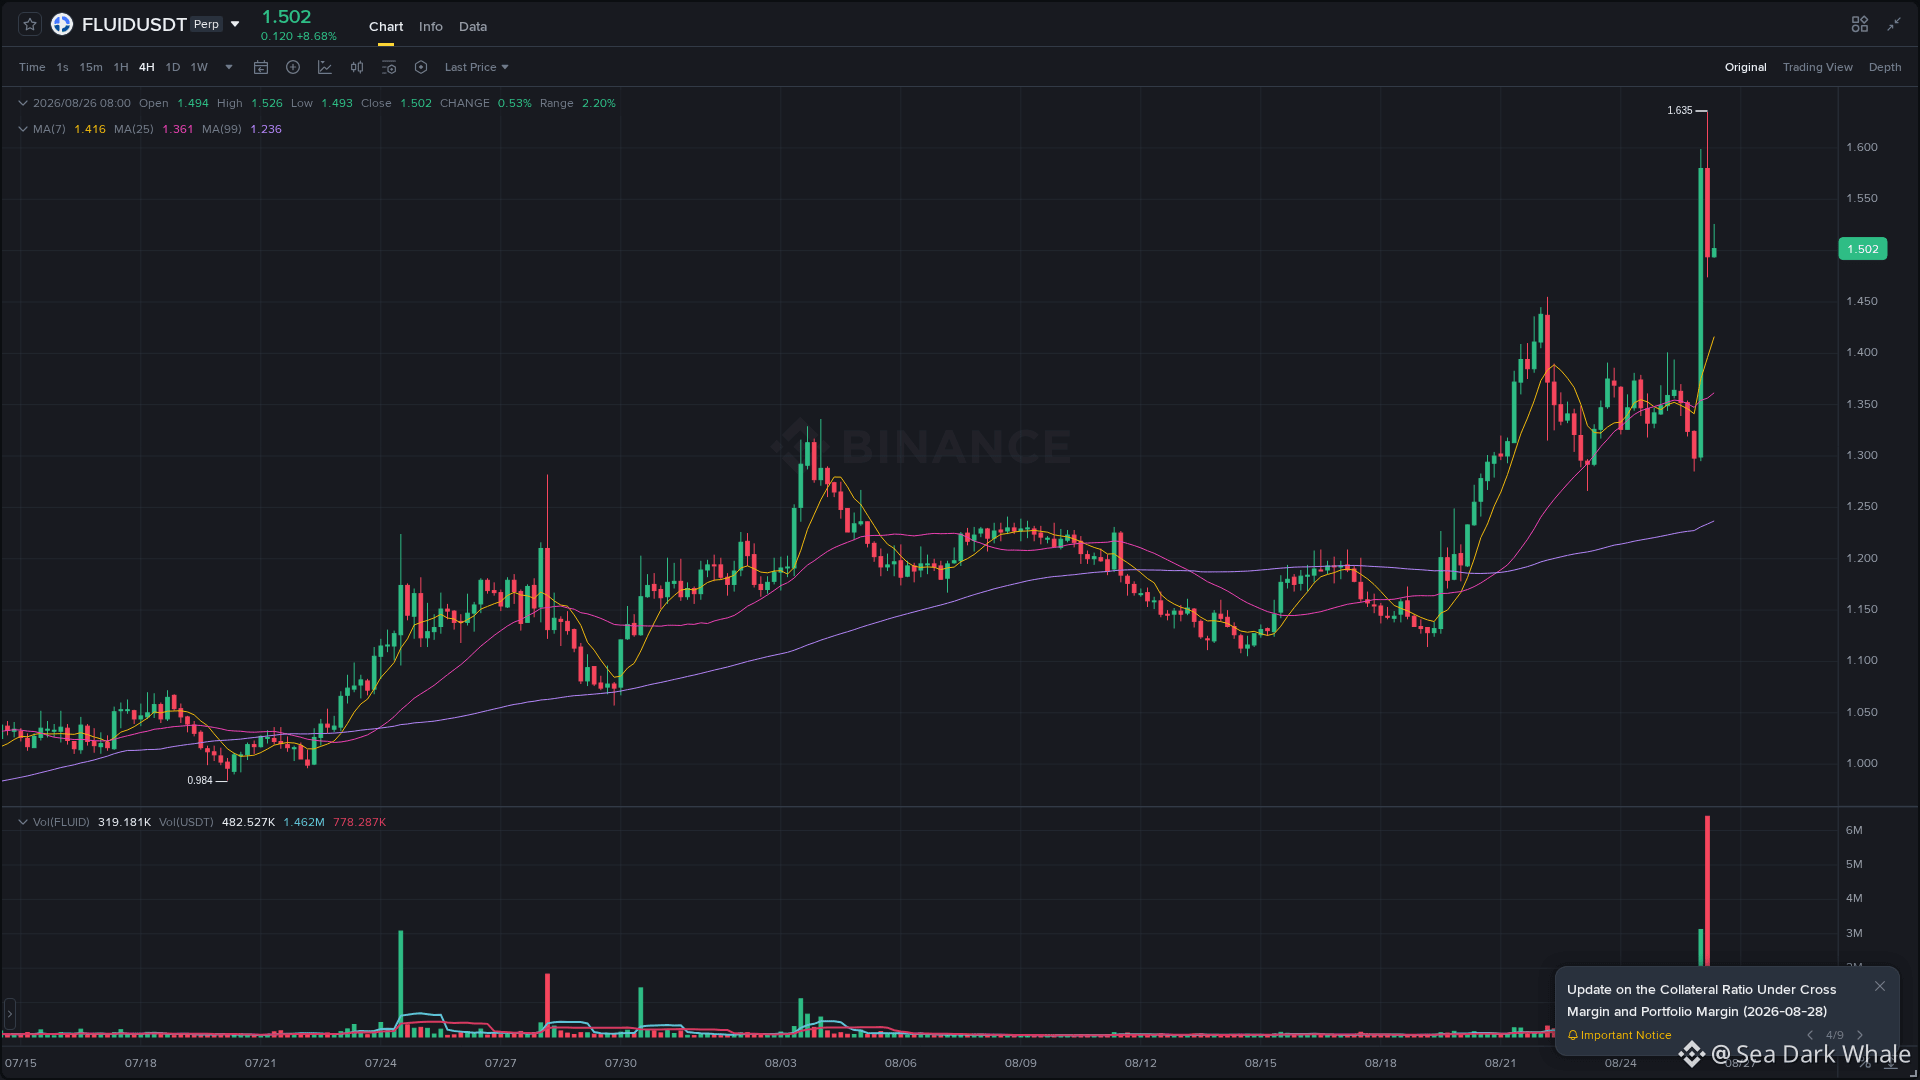Screen dimensions: 1920x1080
Task: Select the 1s interval
Action: coord(62,67)
